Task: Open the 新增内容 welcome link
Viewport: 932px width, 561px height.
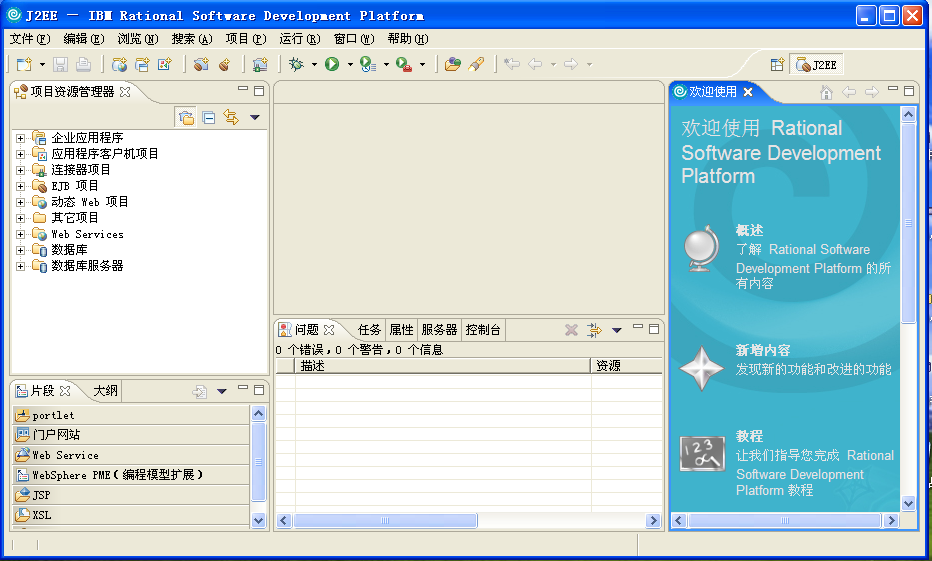Action: click(763, 351)
